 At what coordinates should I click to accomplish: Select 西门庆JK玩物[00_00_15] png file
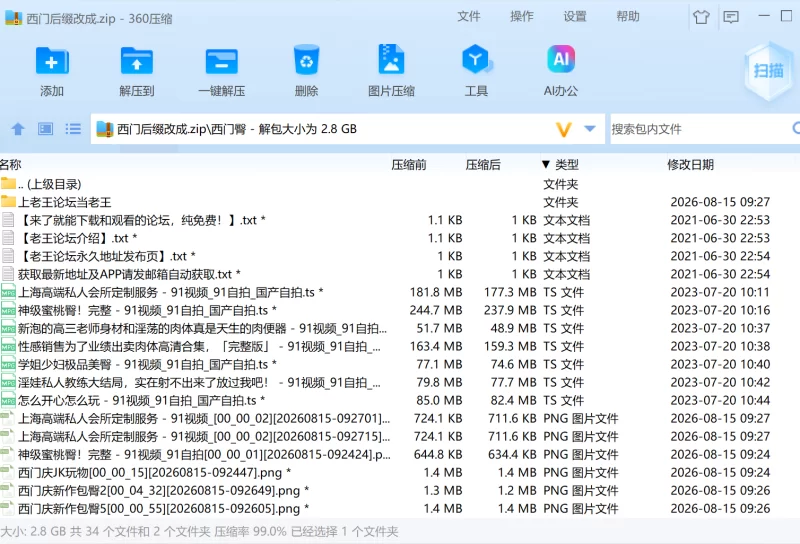point(400,473)
